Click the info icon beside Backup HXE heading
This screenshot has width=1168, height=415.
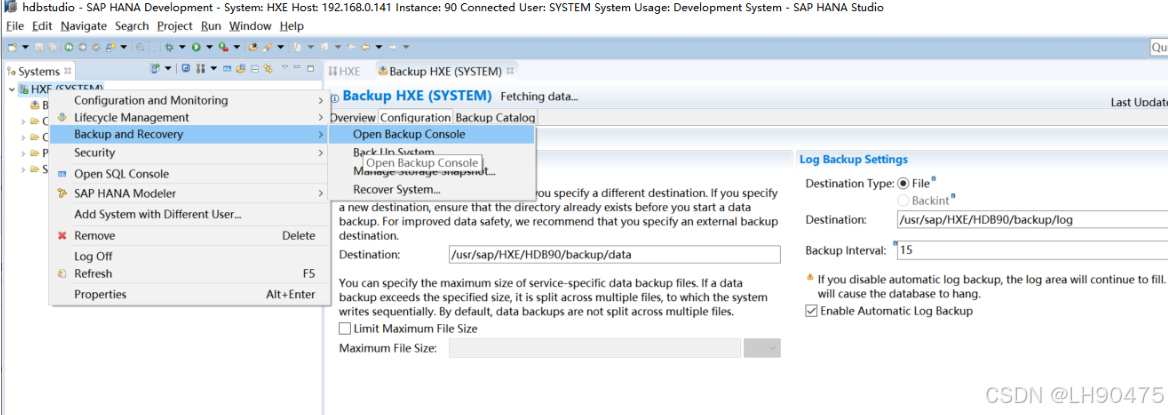pos(334,98)
